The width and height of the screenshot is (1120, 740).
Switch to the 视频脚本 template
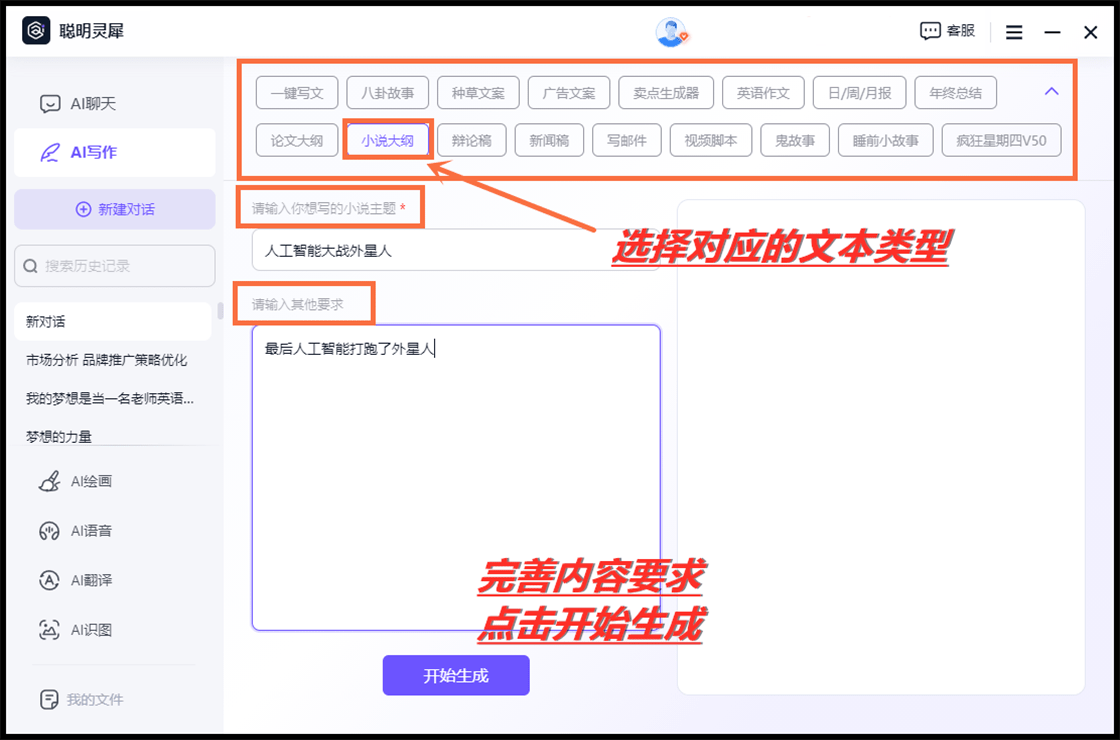click(710, 140)
